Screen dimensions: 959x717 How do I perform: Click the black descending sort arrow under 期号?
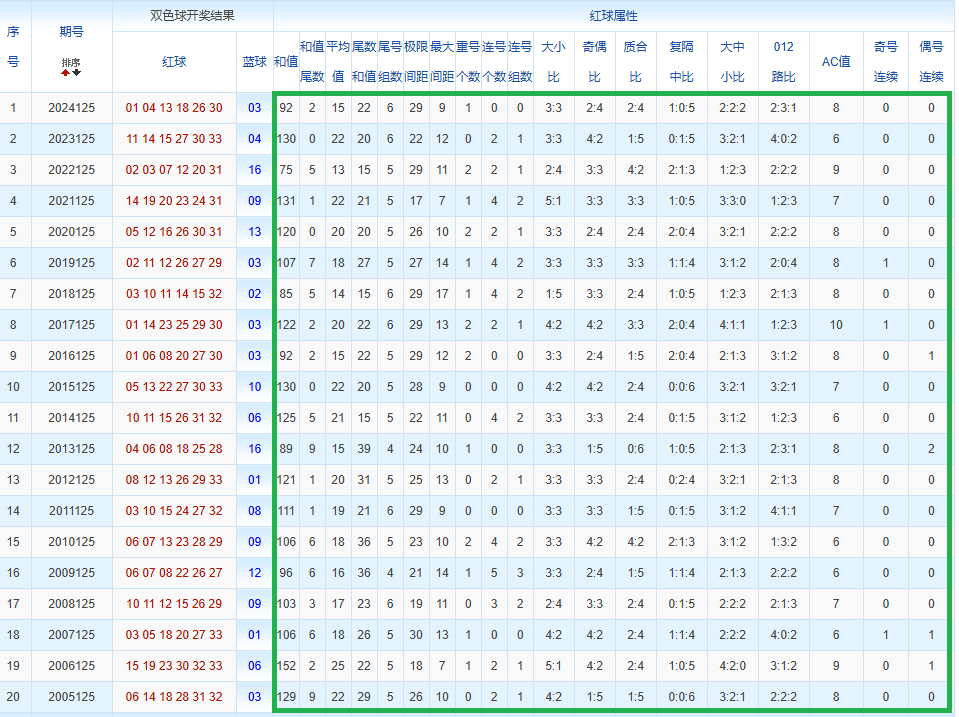(x=76, y=72)
